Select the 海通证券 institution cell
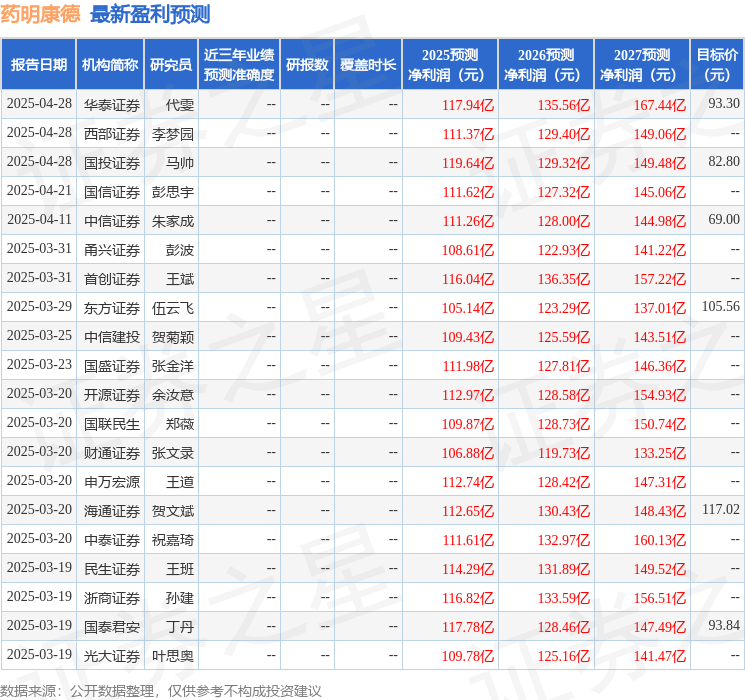Image resolution: width=745 pixels, height=700 pixels. tap(112, 511)
